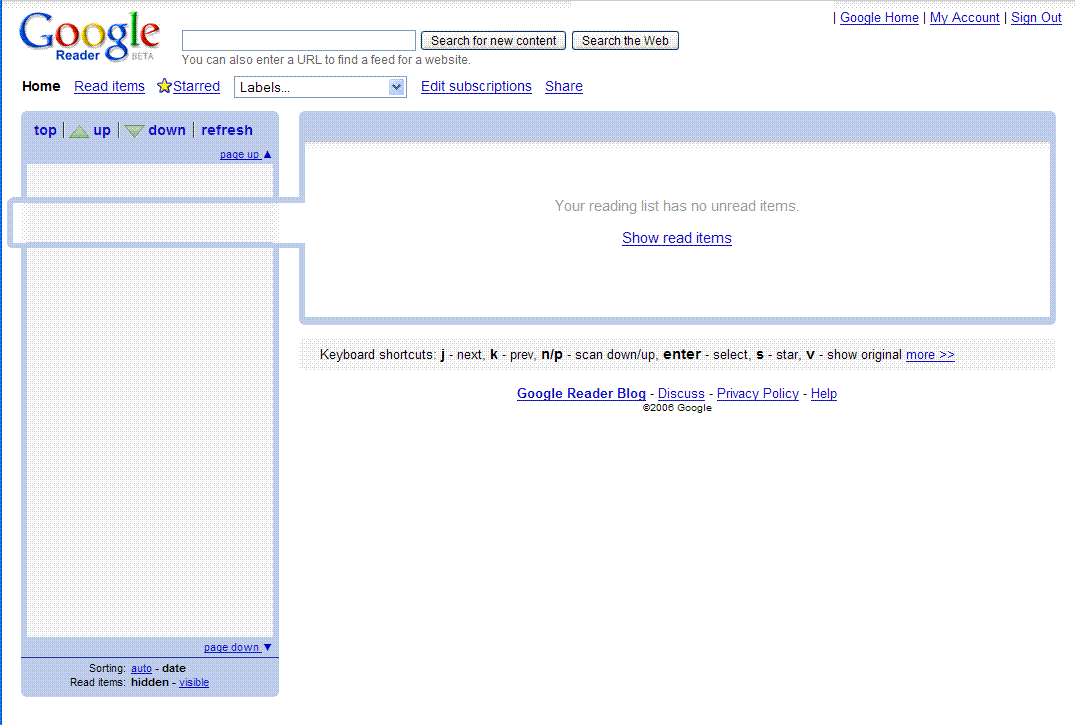
Task: Click the yellow star icon beside Starred
Action: [x=164, y=86]
